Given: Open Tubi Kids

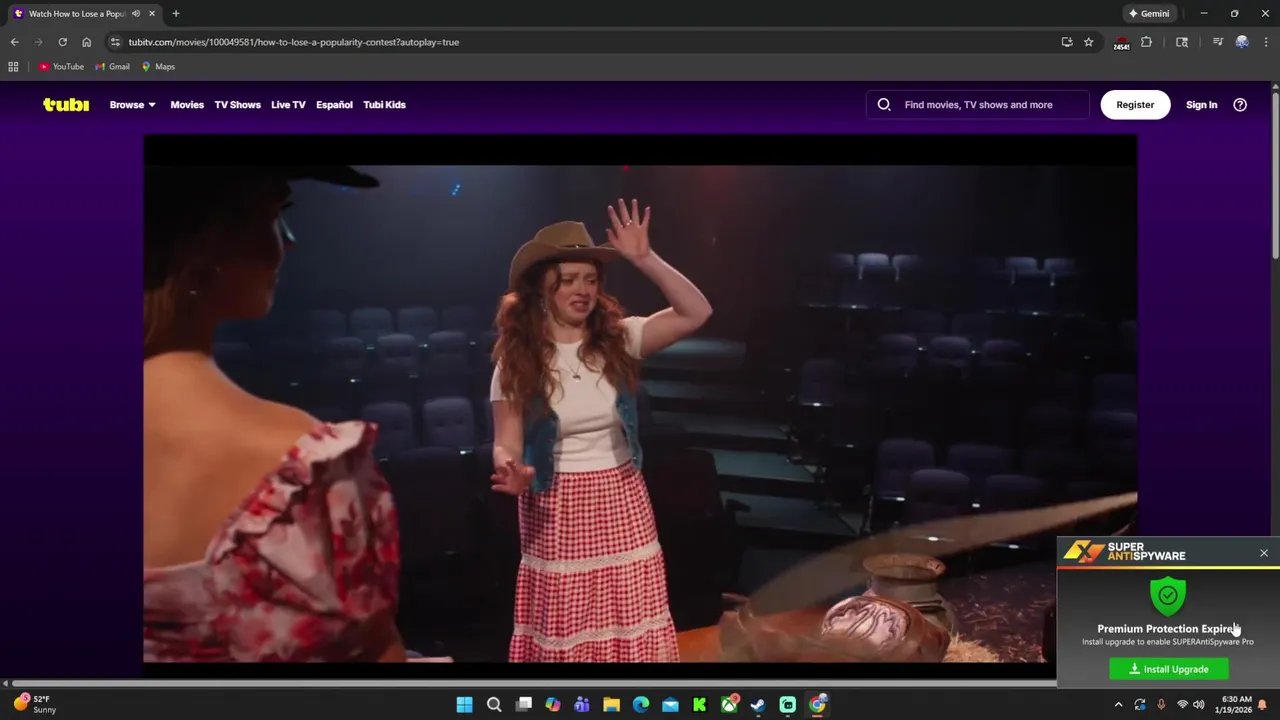Looking at the screenshot, I should [384, 104].
